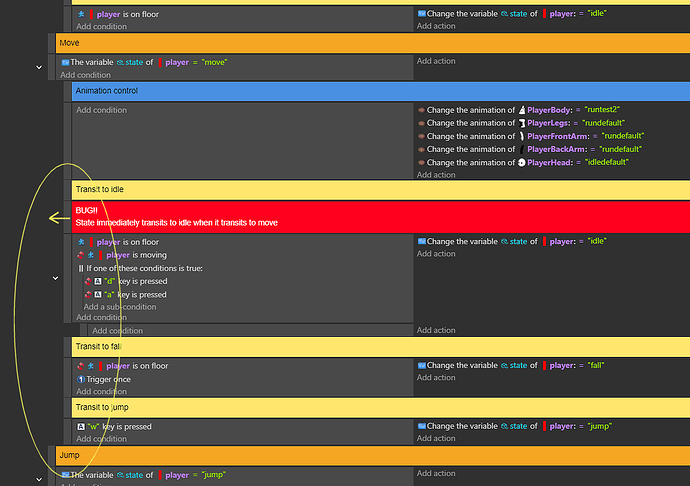The height and width of the screenshot is (486, 690).
Task: Click the PlayerFrontArm object icon
Action: 522,136
